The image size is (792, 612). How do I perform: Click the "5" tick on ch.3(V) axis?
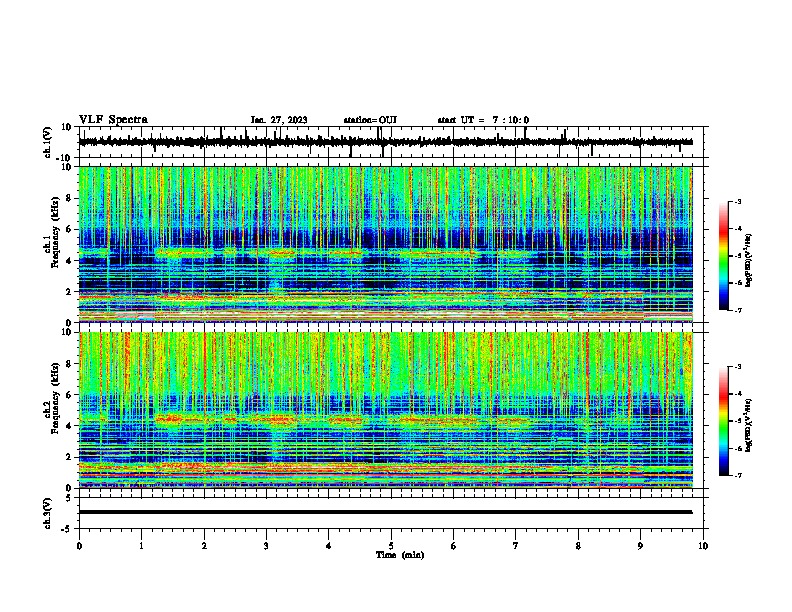point(70,497)
